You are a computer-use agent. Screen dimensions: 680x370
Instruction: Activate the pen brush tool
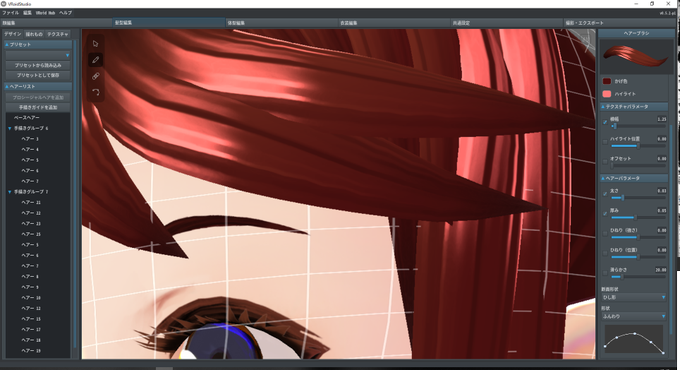96,60
